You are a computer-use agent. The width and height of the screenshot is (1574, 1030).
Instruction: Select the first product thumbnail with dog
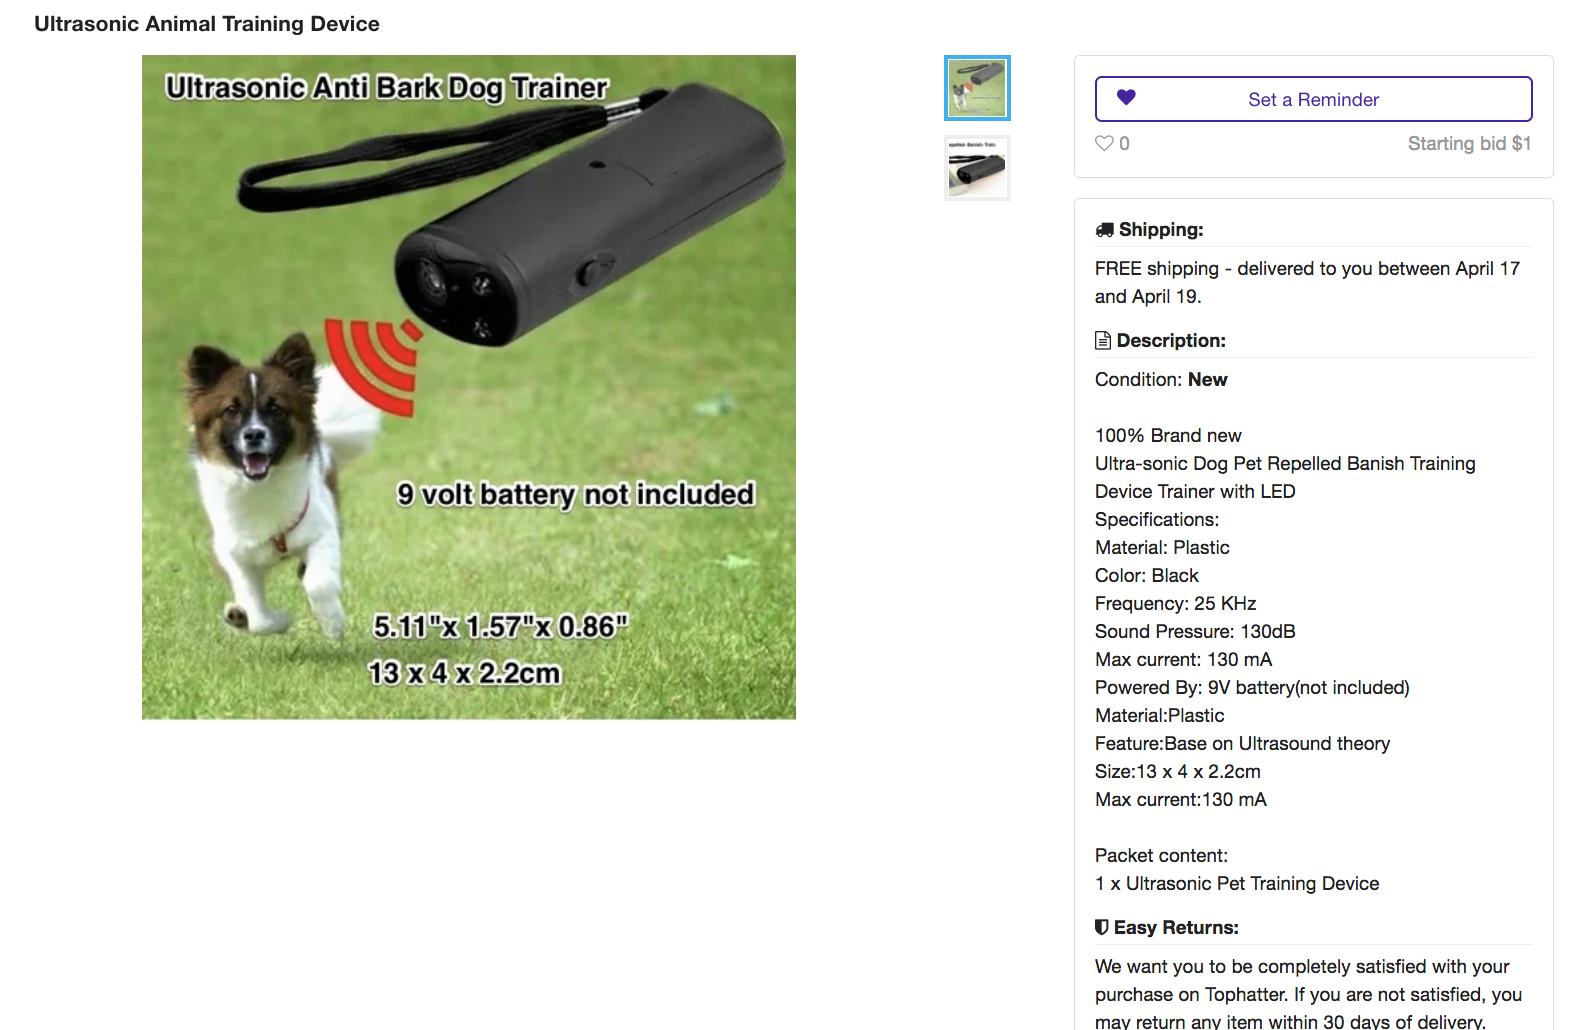(x=977, y=88)
